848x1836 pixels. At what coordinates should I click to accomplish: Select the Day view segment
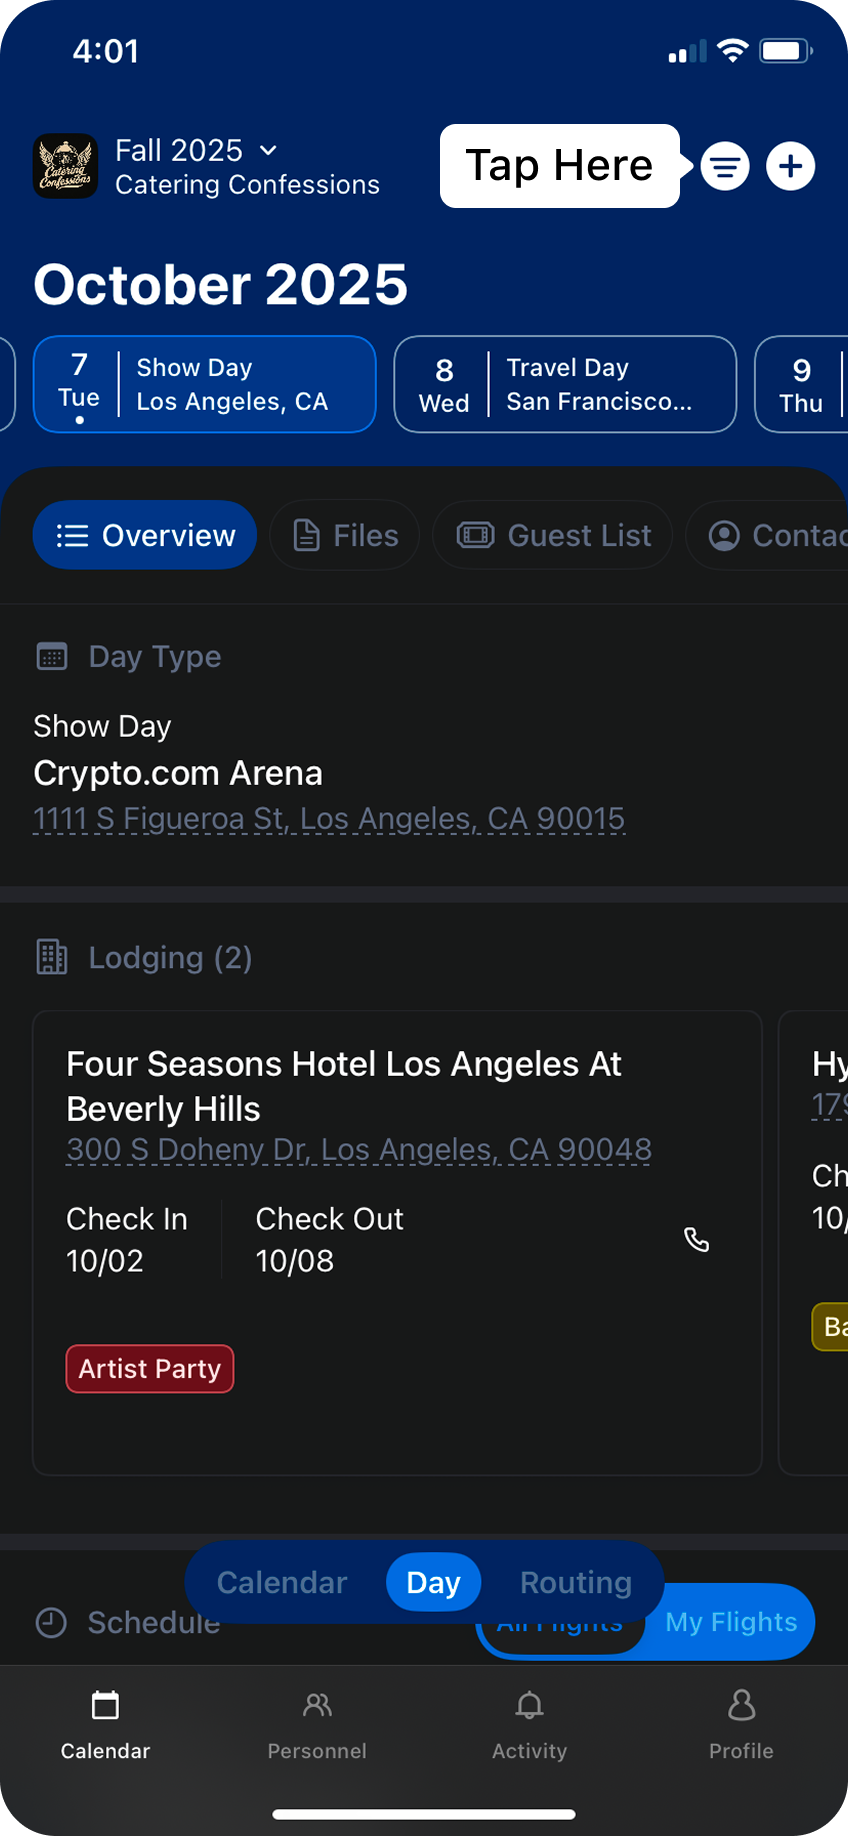click(x=433, y=1582)
